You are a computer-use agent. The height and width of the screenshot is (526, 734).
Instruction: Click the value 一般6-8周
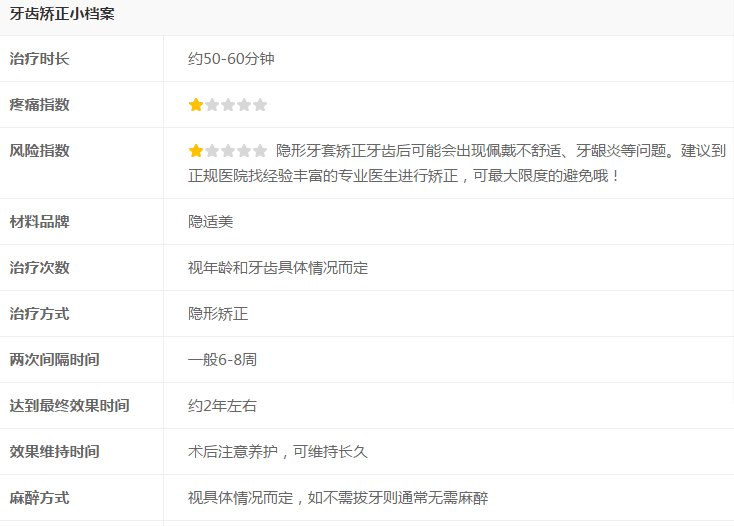coord(222,359)
